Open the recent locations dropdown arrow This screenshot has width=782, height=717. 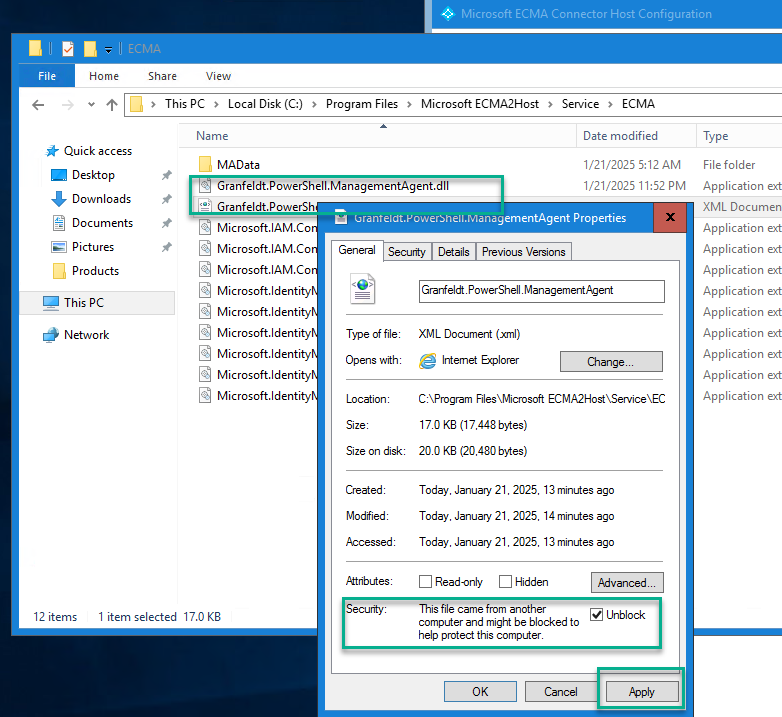89,104
